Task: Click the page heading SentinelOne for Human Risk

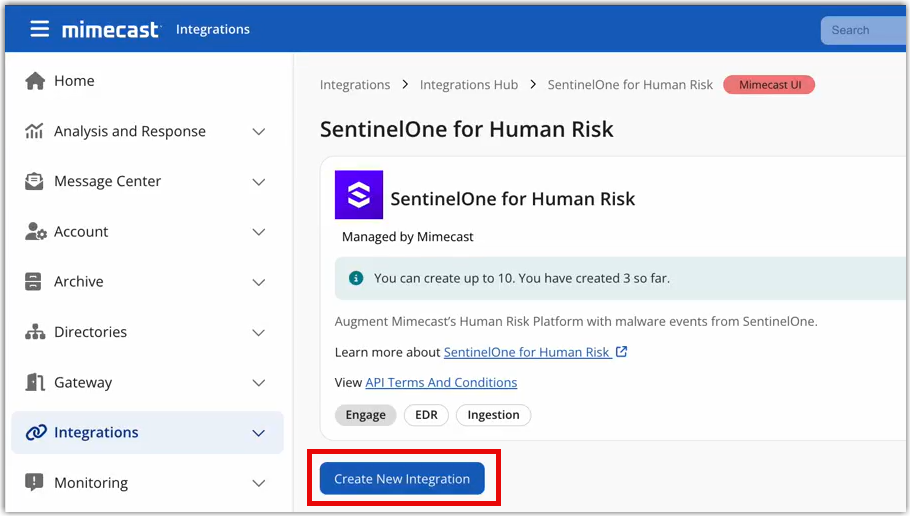Action: pyautogui.click(x=467, y=129)
